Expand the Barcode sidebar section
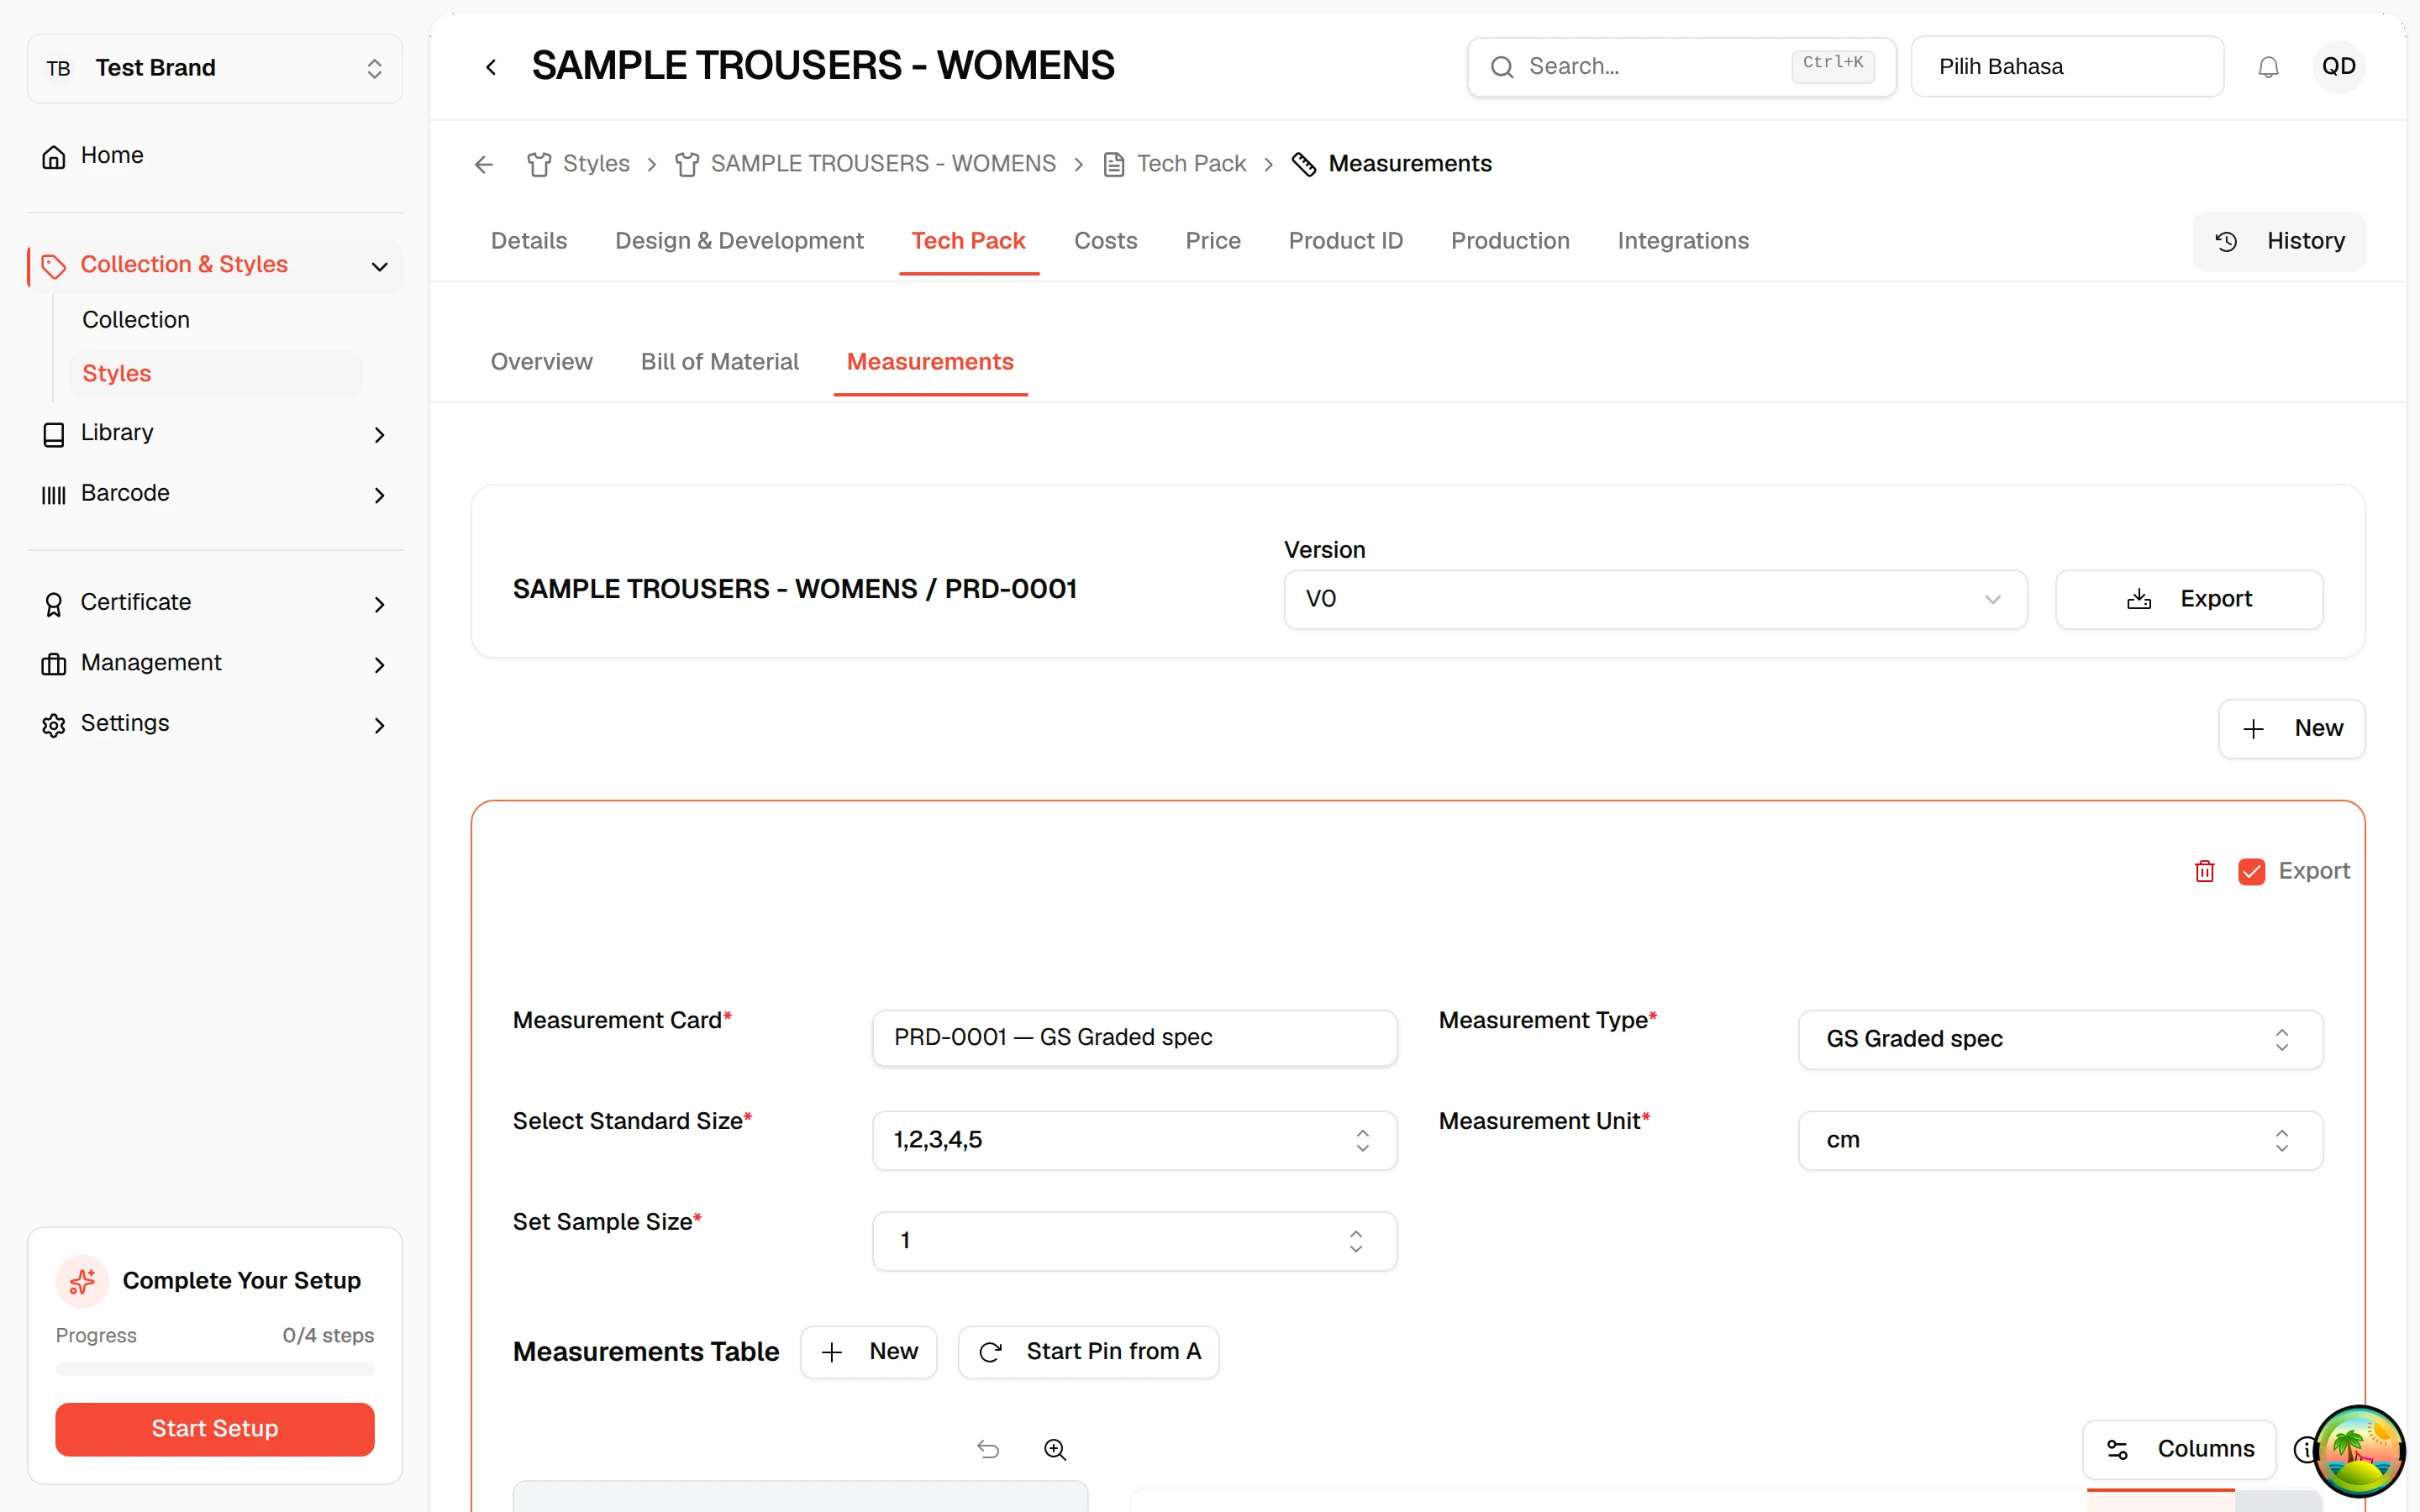Screen dimensions: 2420x1512 [x=215, y=494]
